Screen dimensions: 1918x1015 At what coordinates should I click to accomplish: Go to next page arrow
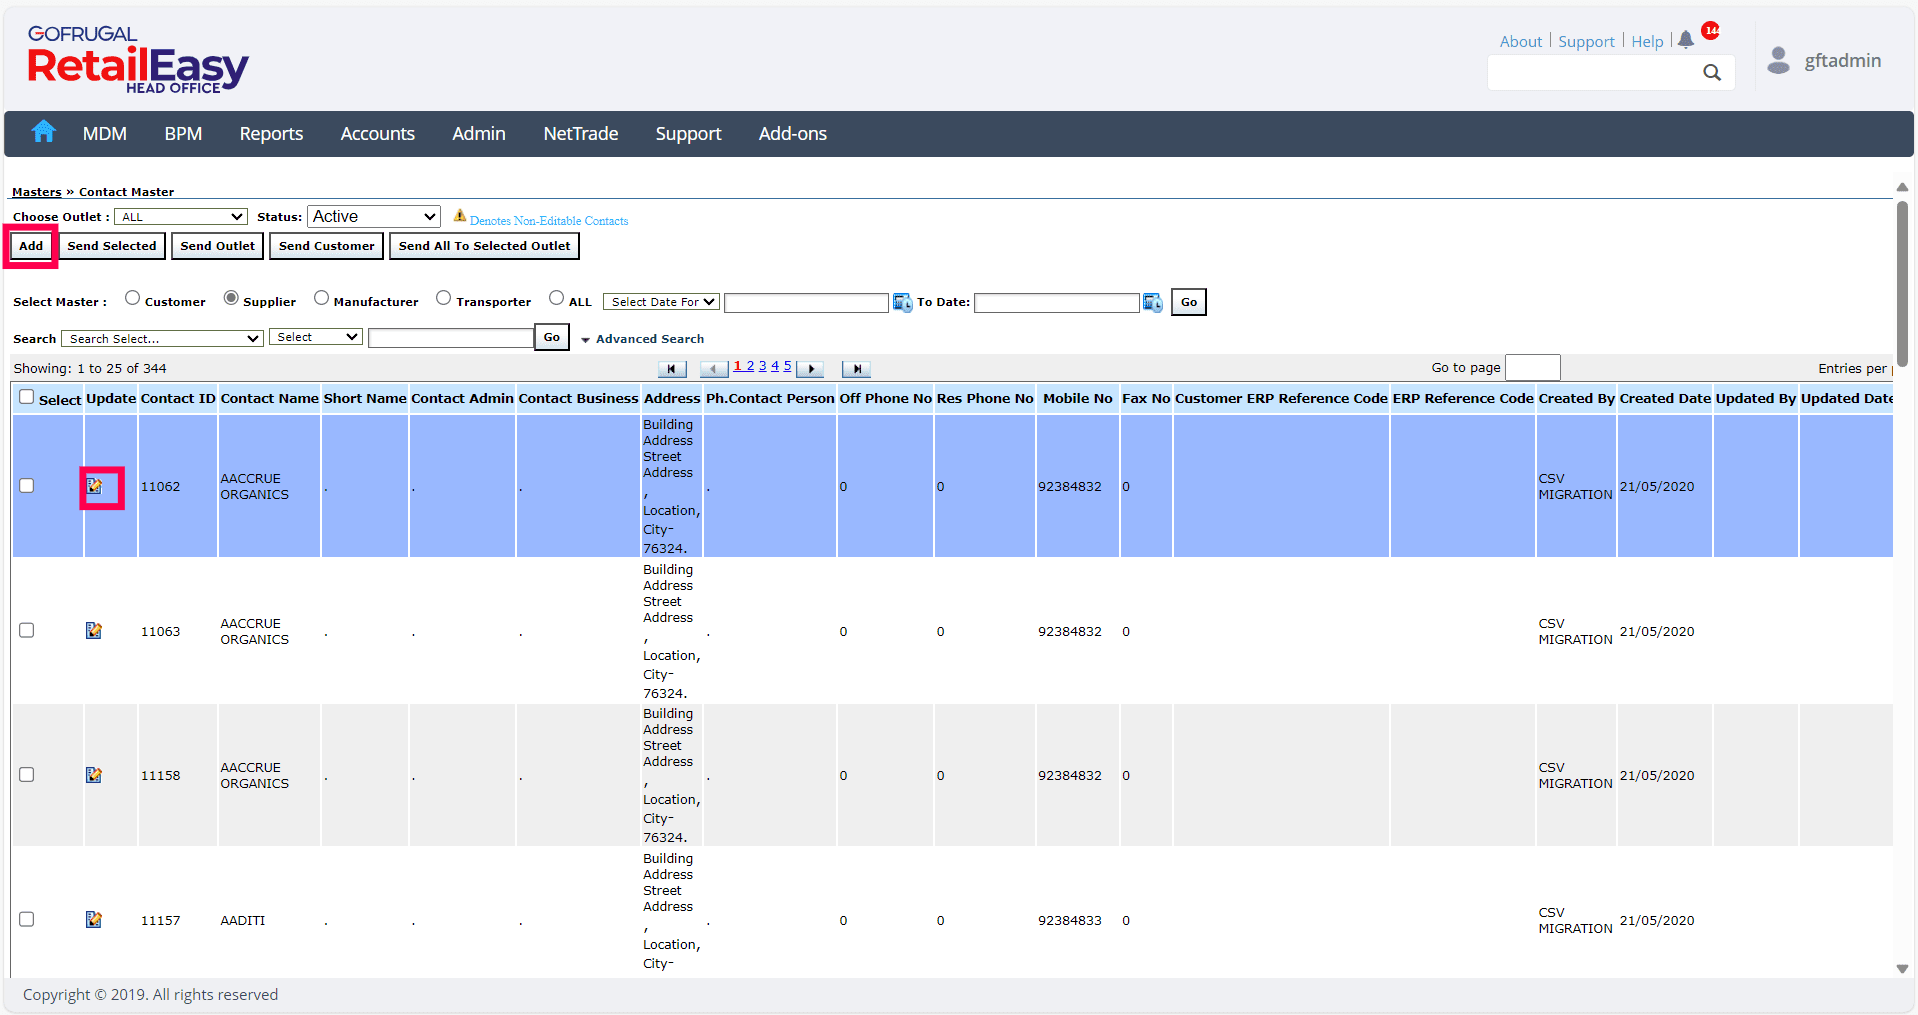pos(811,369)
